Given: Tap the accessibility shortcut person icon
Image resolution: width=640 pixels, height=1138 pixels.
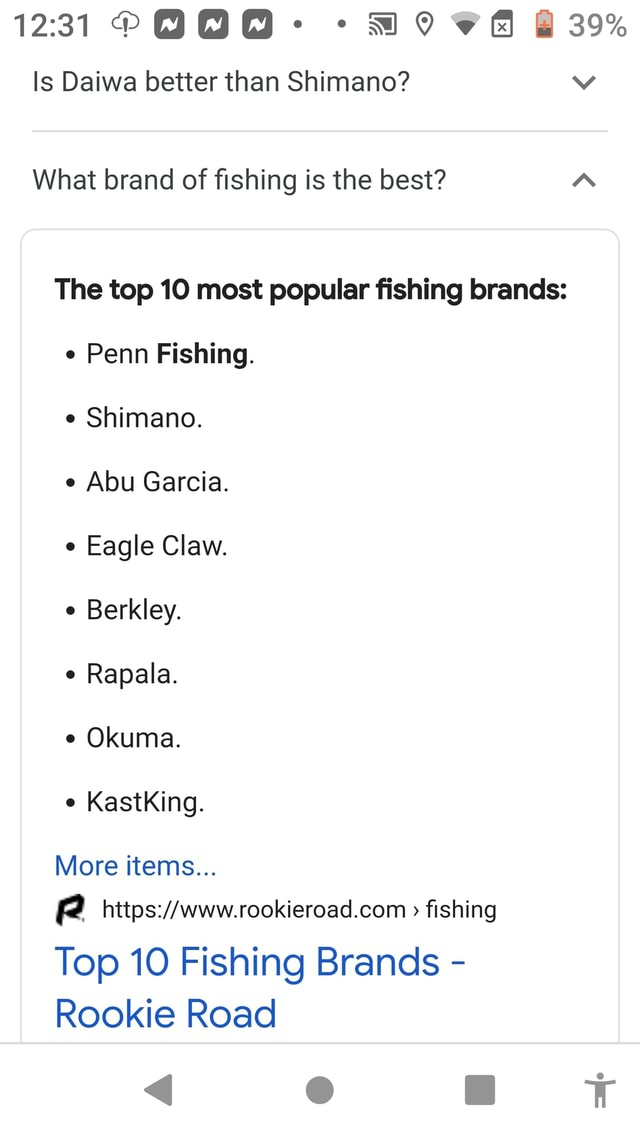Looking at the screenshot, I should tap(599, 1090).
